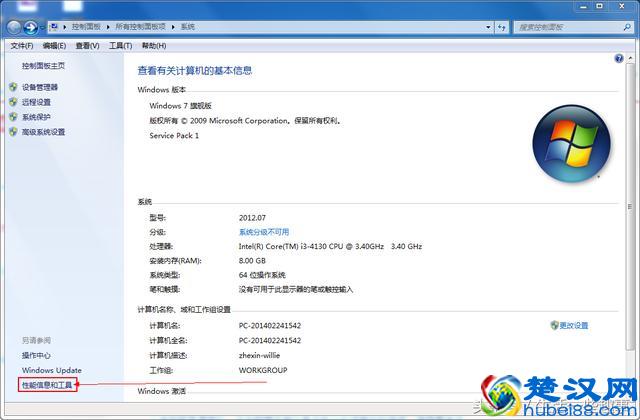This screenshot has height=420, width=640.
Task: Select the Windows 7 旗舰版 edition text
Action: [180, 106]
